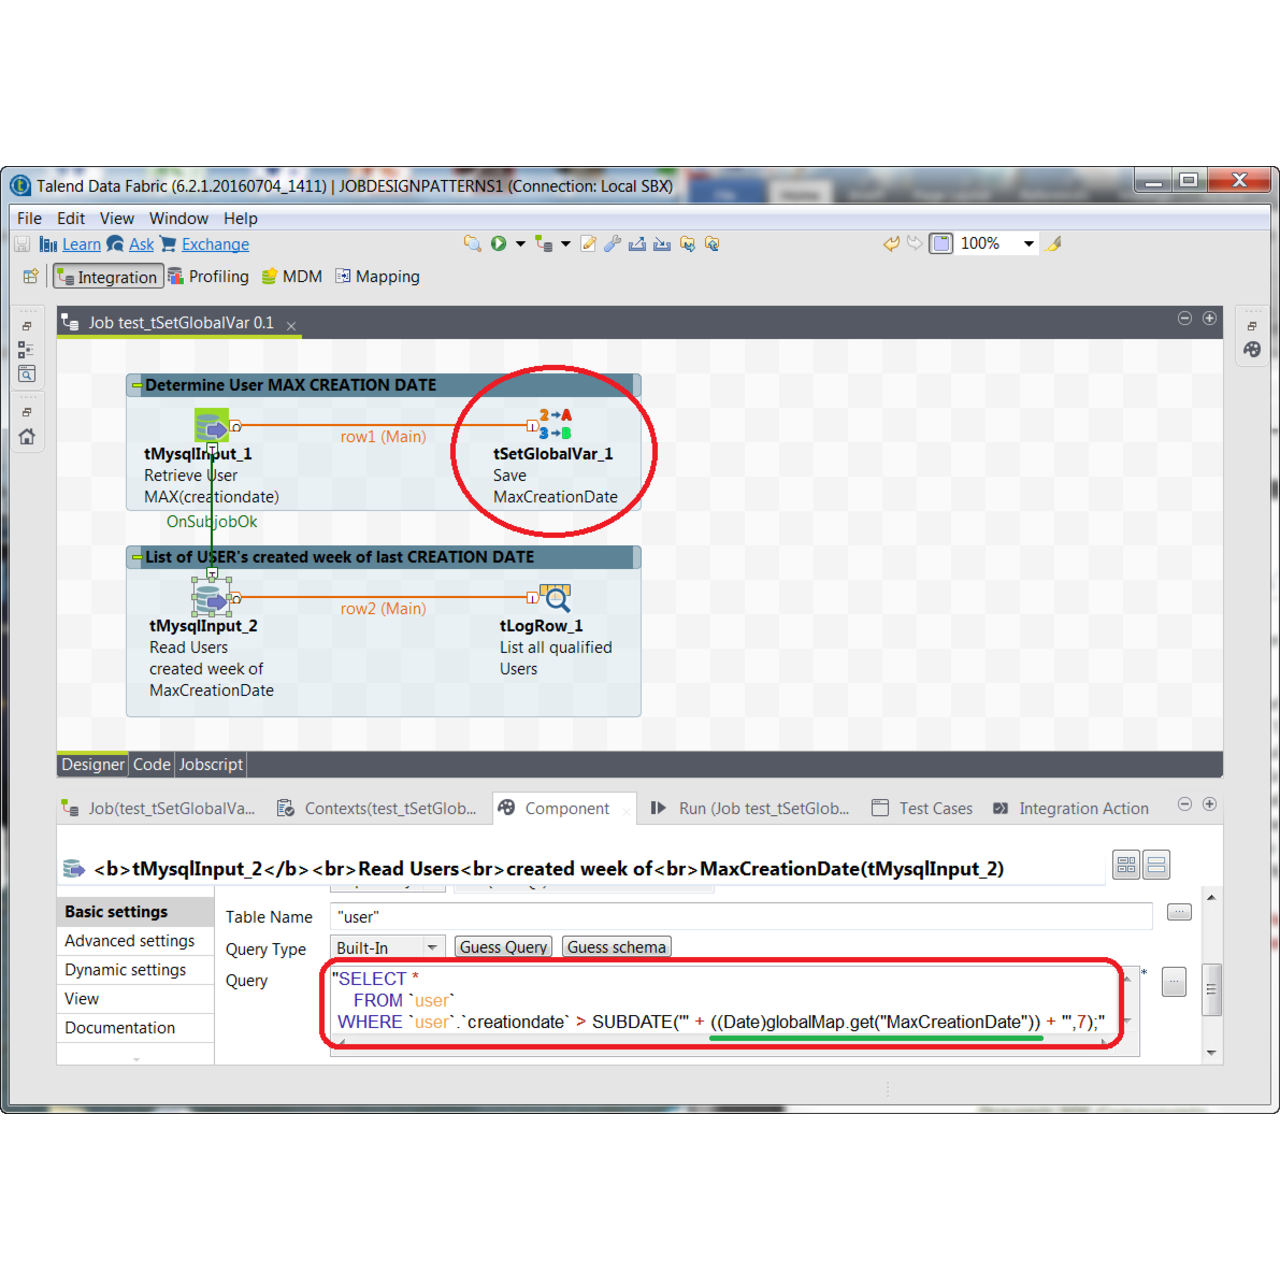Click the Learn link

coord(81,244)
